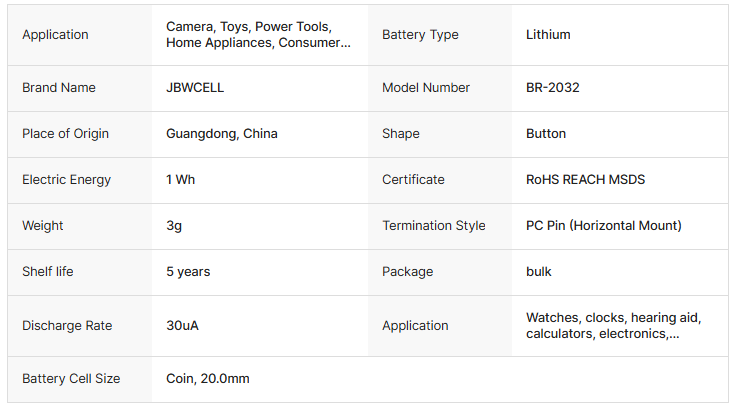The image size is (732, 405).
Task: Click the Termination Style label
Action: click(433, 226)
